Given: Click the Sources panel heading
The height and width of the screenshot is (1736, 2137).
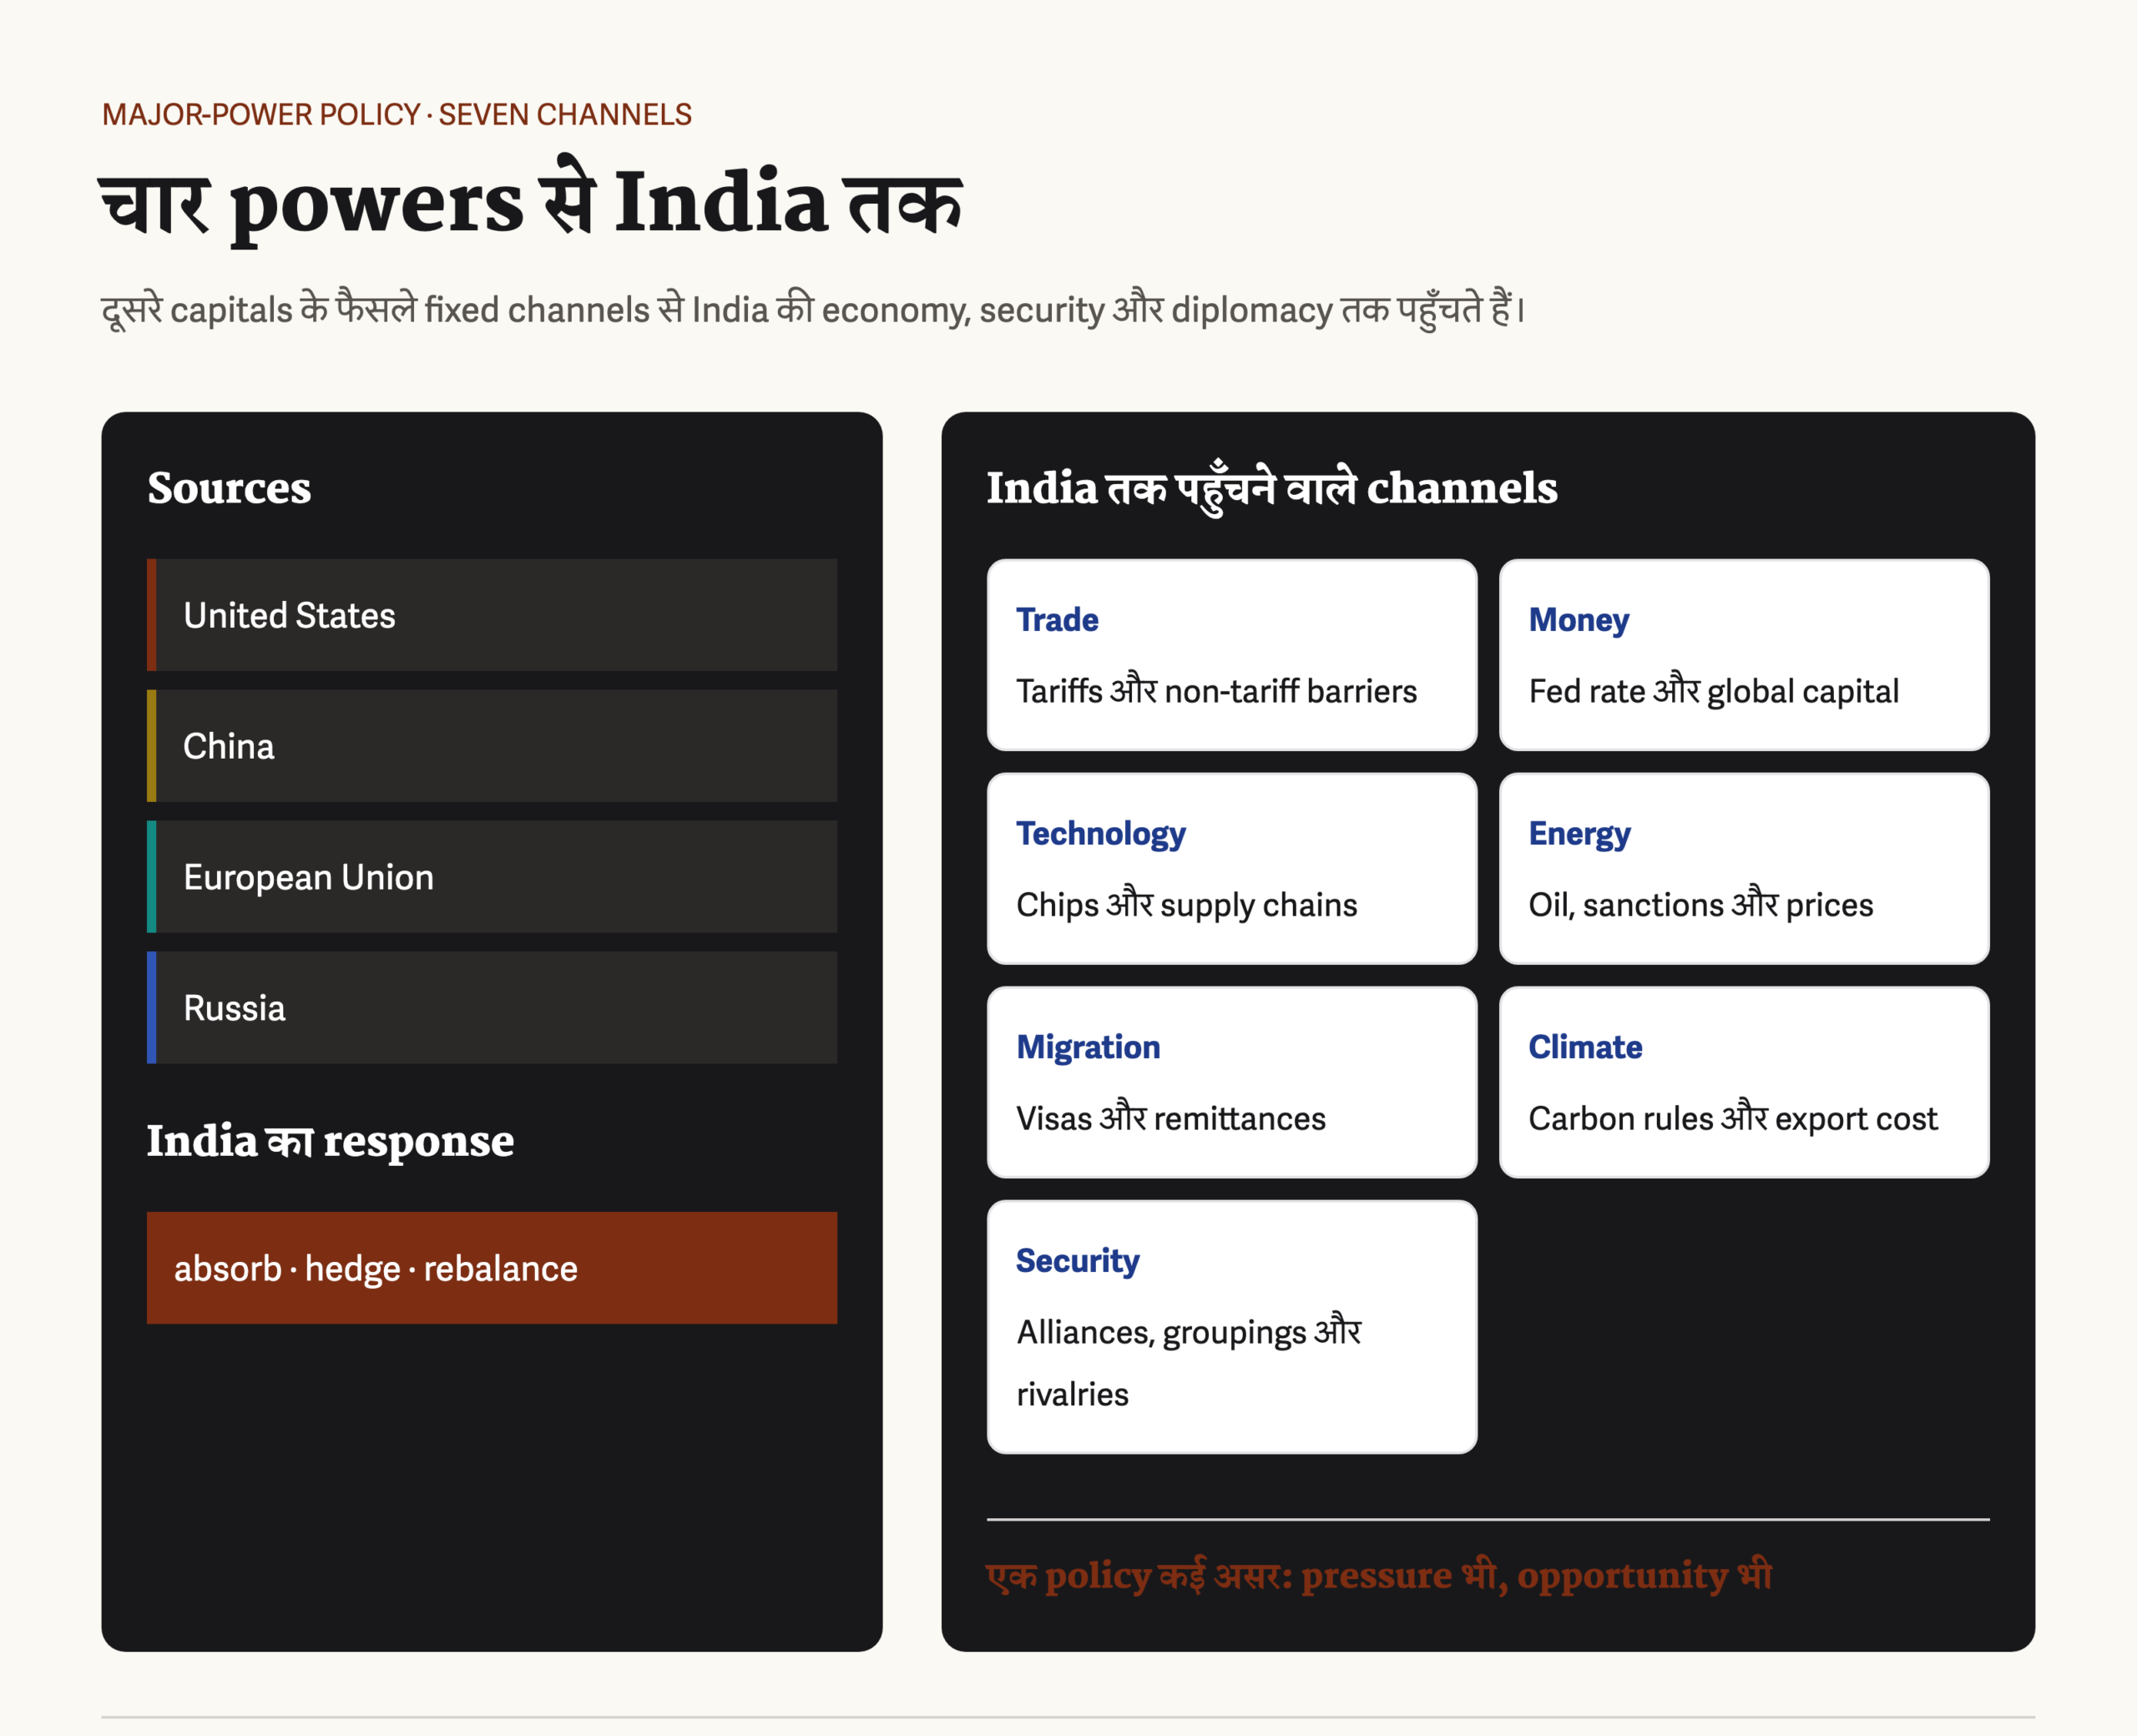Looking at the screenshot, I should tap(229, 488).
